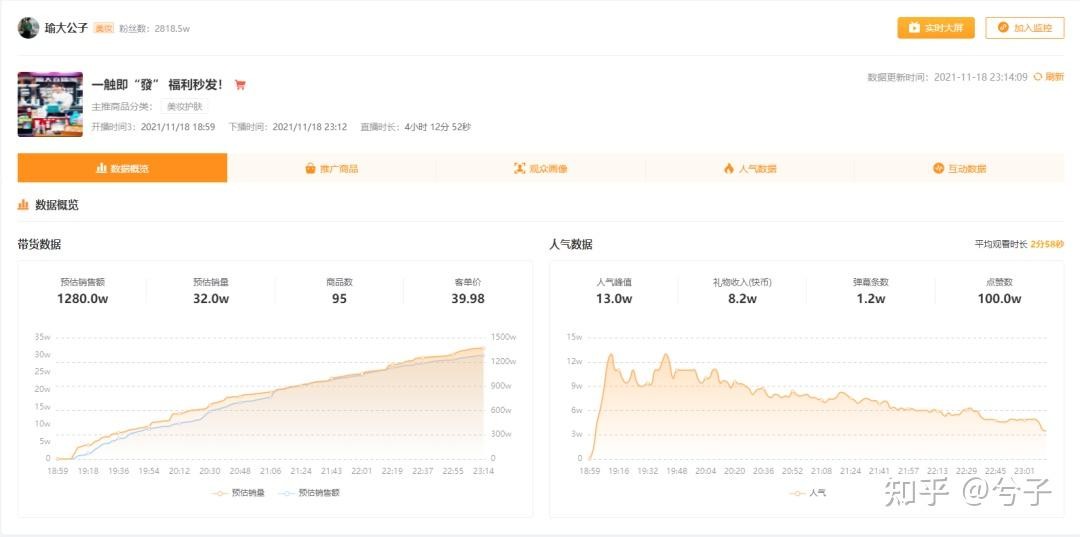Image resolution: width=1080 pixels, height=537 pixels.
Task: Select the product count value 95
Action: click(340, 299)
